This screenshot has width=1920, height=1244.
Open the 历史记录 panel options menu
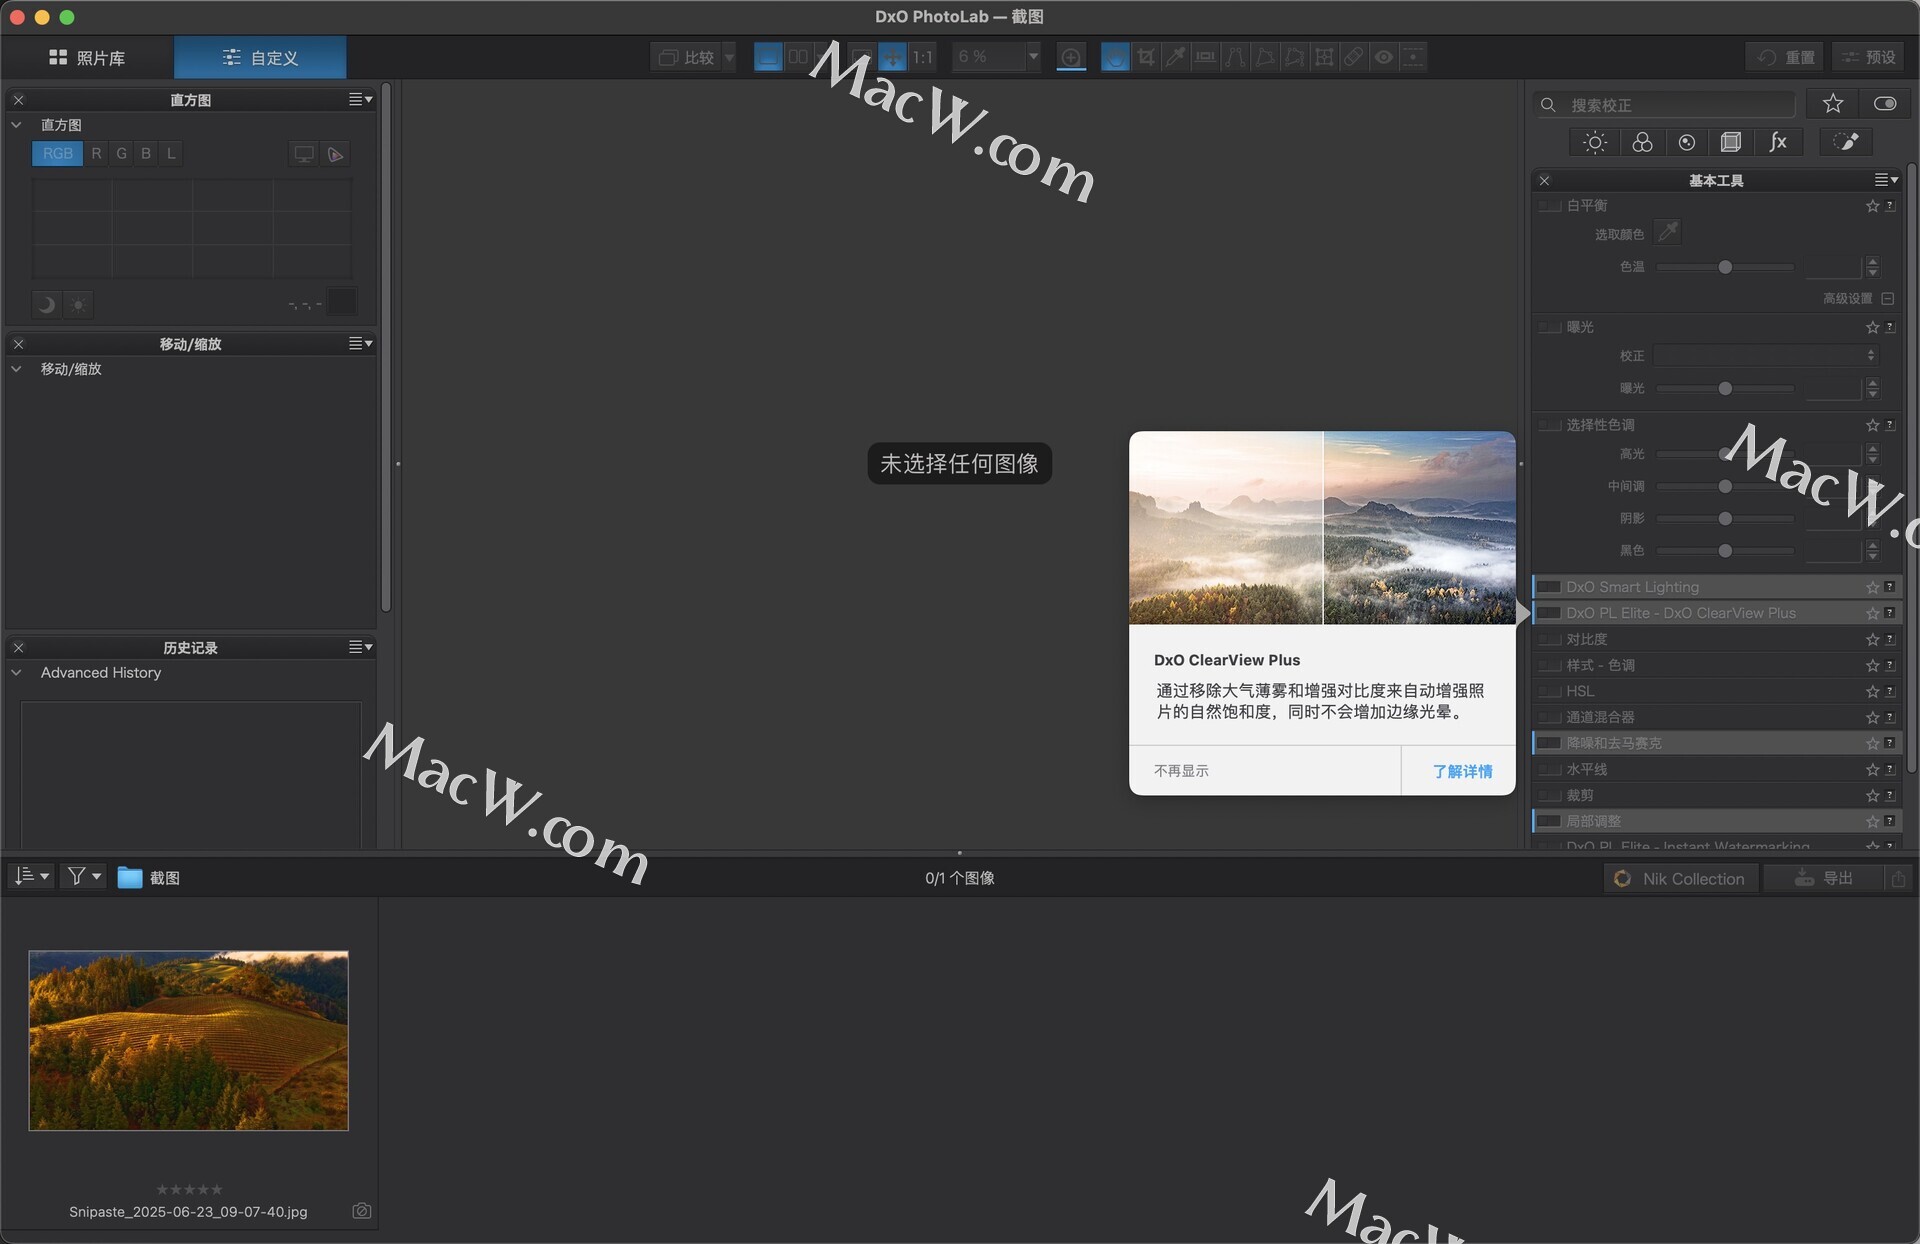point(360,647)
